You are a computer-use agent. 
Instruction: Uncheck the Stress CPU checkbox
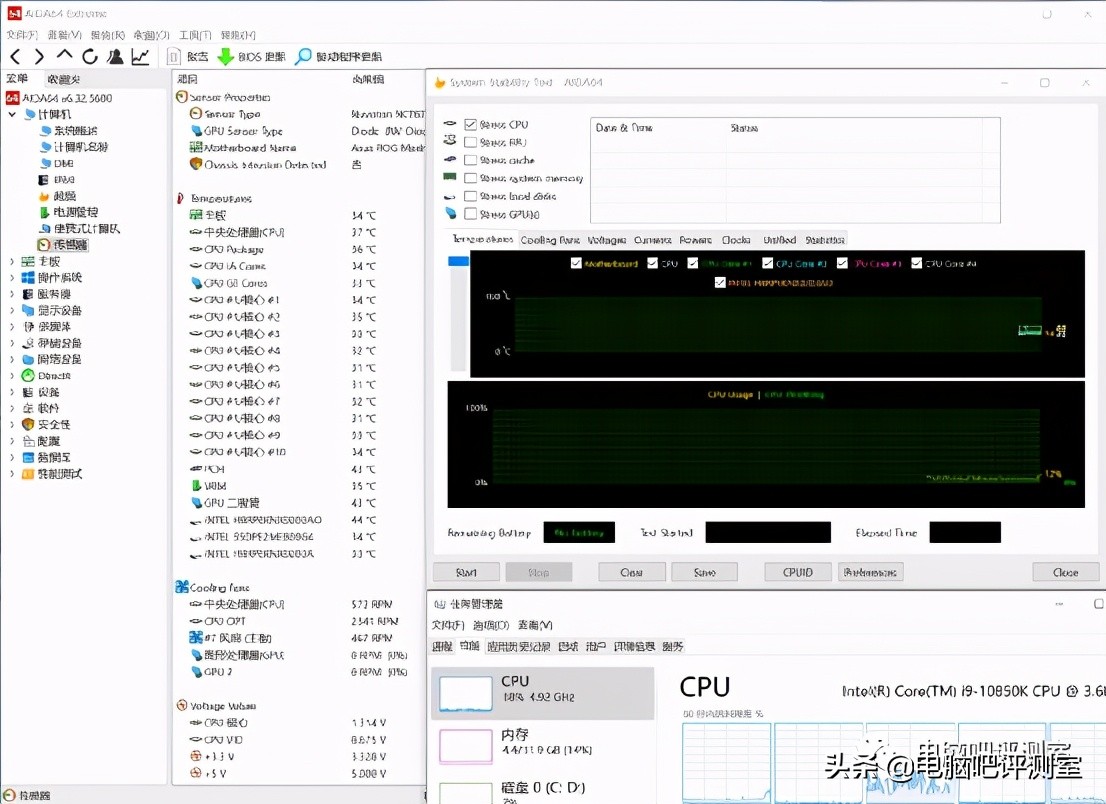[471, 125]
